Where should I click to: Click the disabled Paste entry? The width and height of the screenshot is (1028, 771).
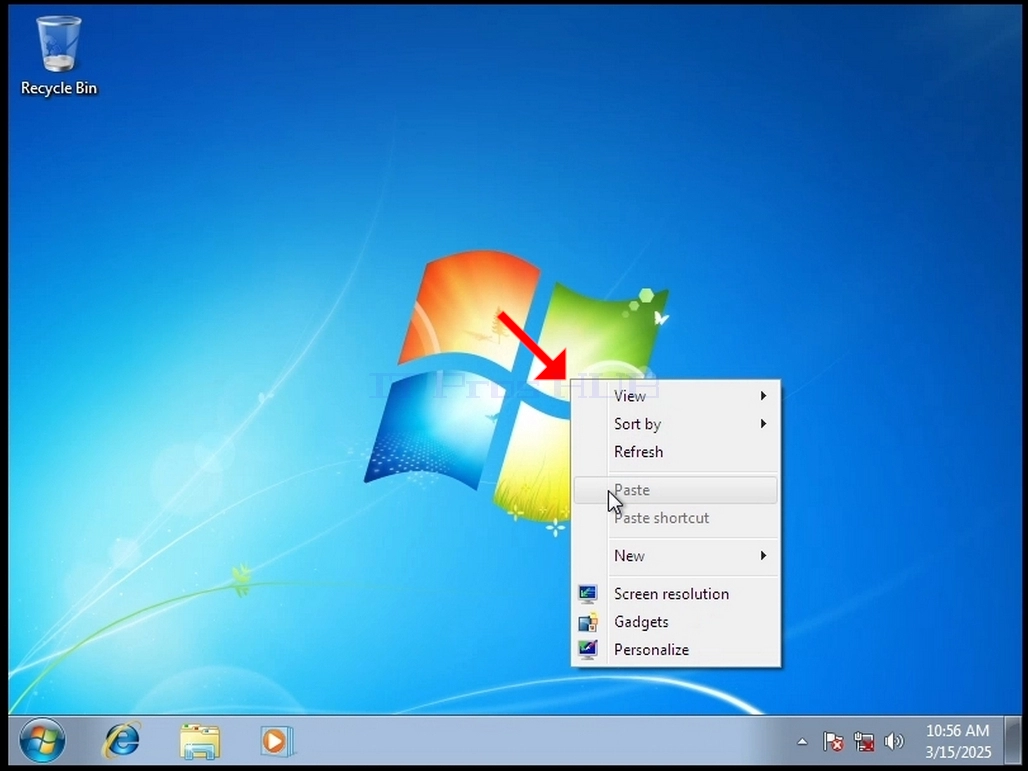(x=675, y=490)
